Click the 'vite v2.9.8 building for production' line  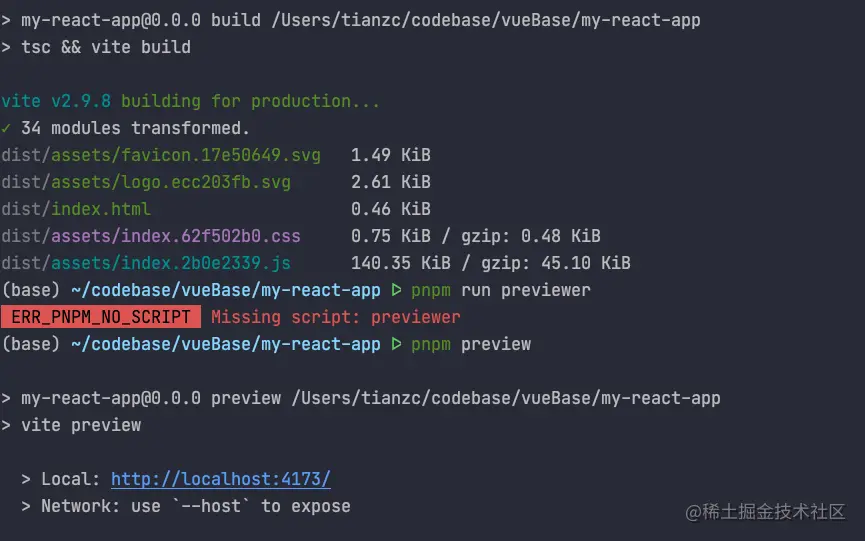[191, 101]
